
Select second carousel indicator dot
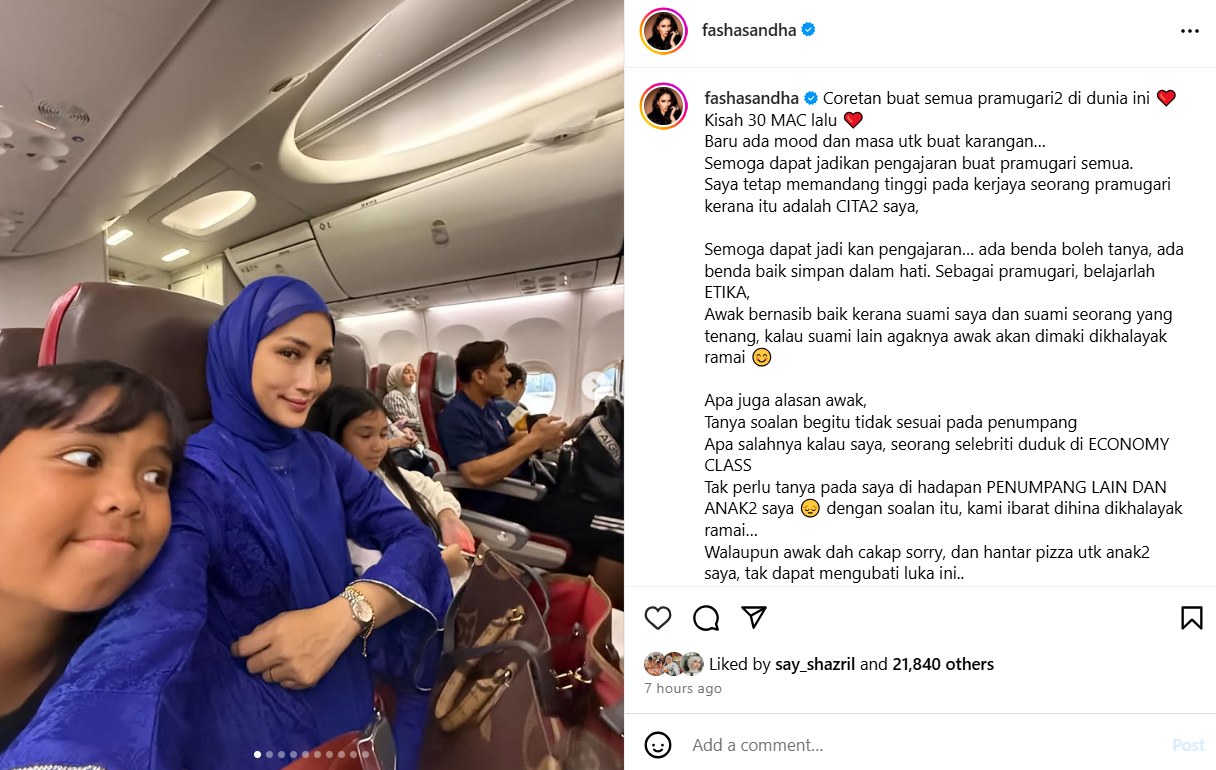click(270, 755)
